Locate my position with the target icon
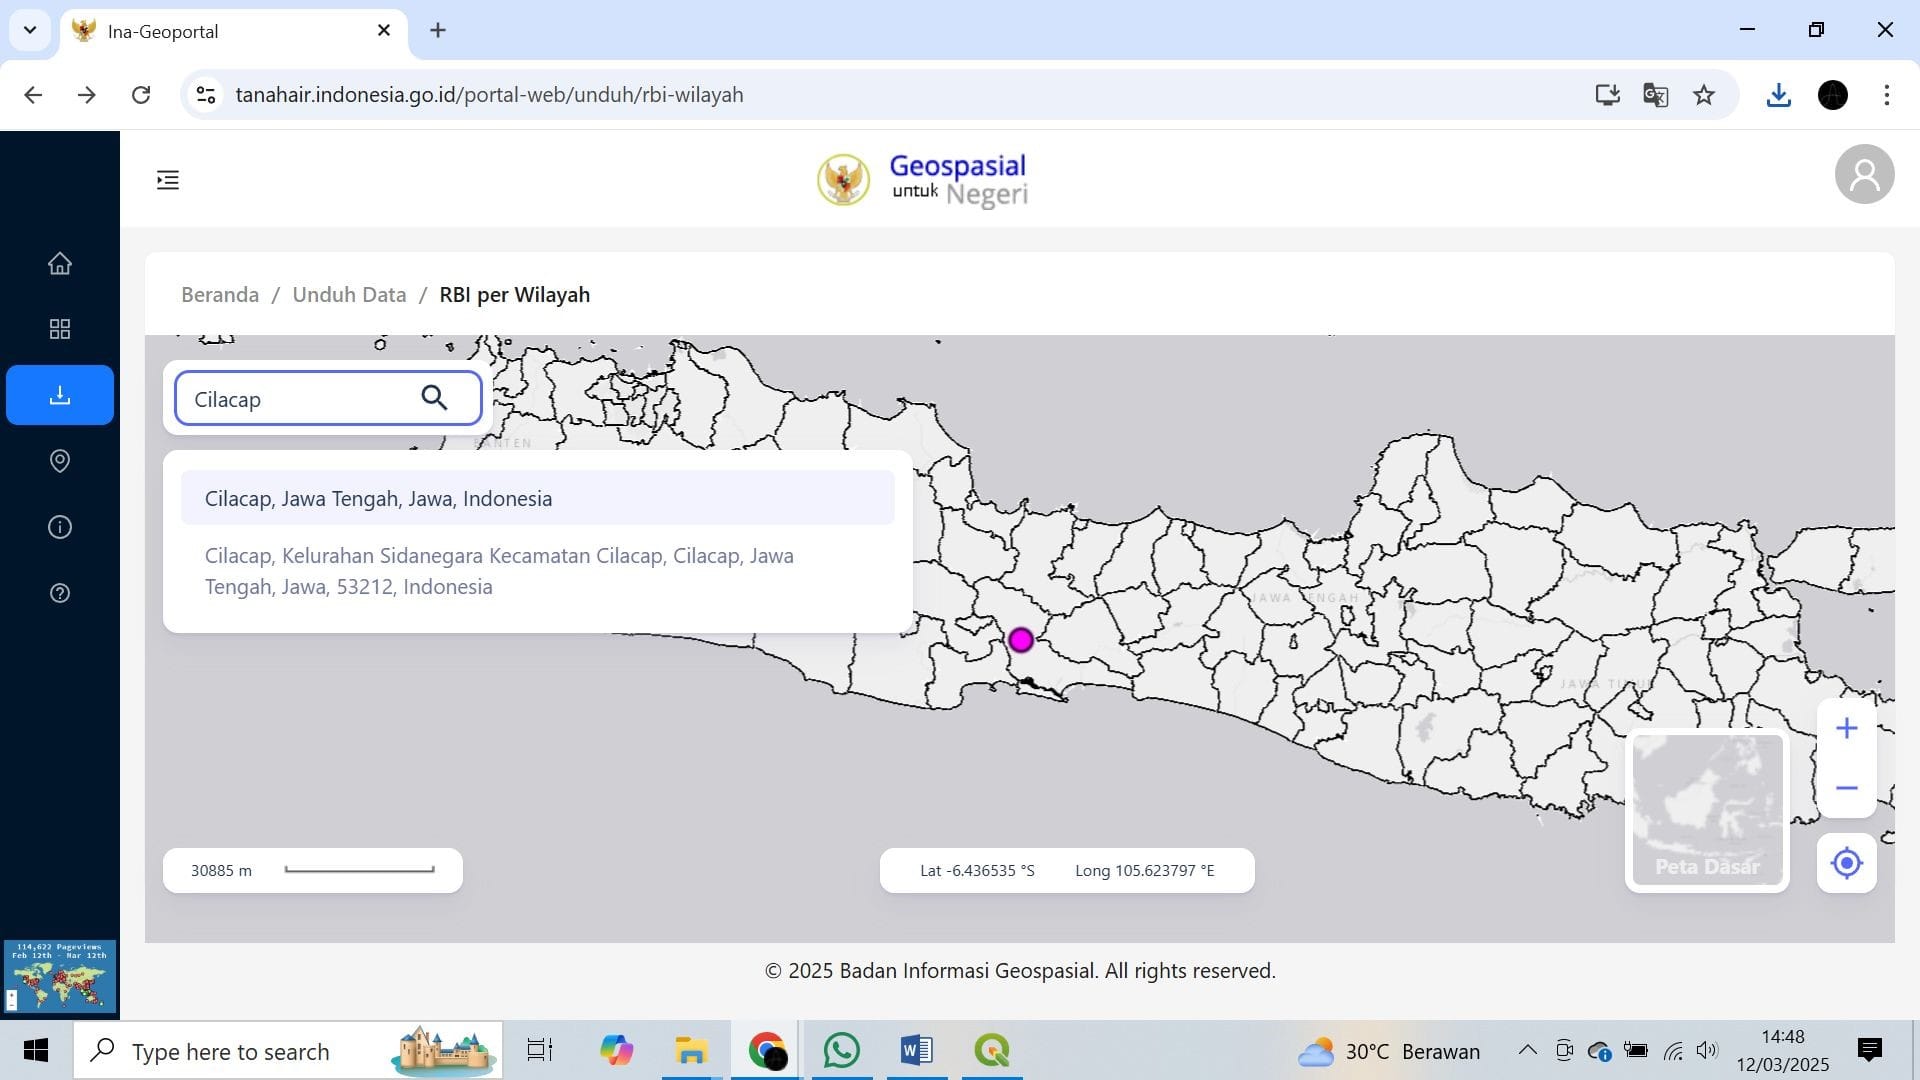1920x1080 pixels. coord(1846,863)
